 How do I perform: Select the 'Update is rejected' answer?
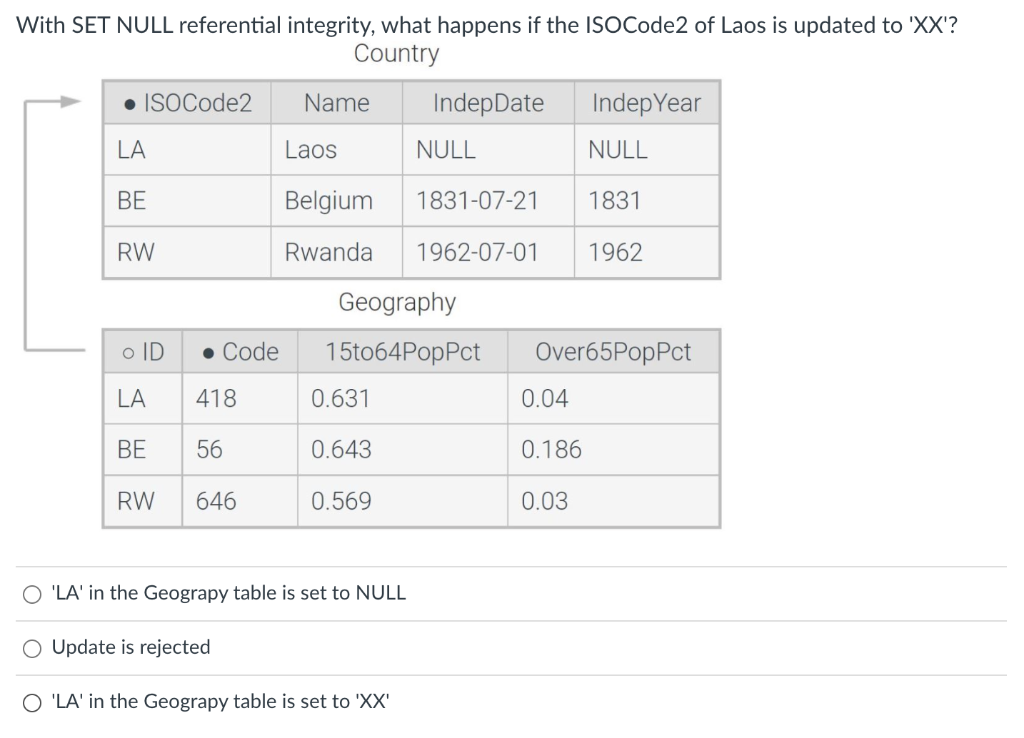click(31, 648)
